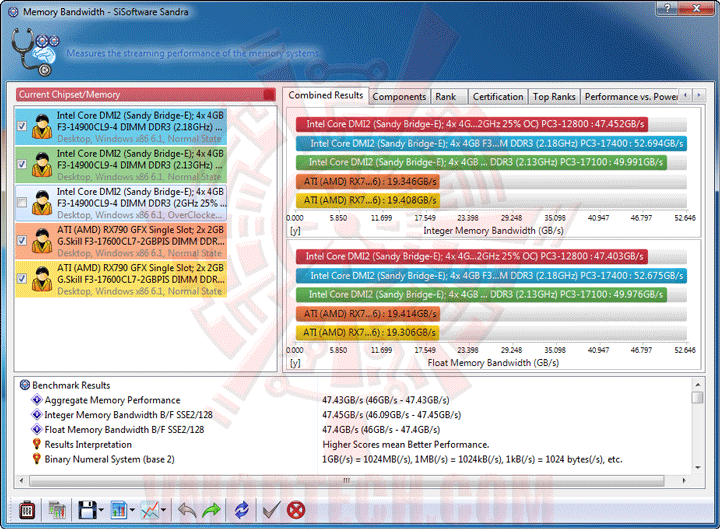Click the horizontal scrollbar thumb
Viewport: 720px width, 529px height.
point(347,481)
